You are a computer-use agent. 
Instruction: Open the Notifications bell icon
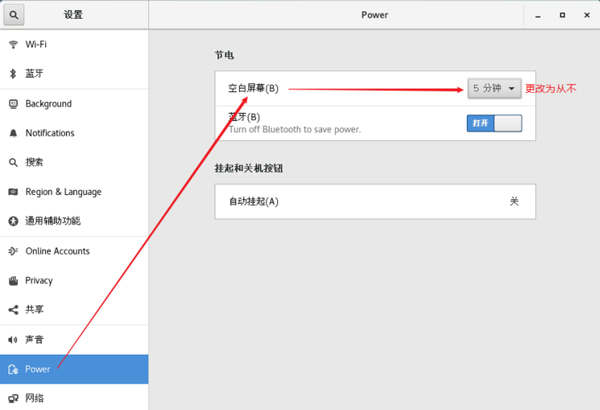point(13,133)
